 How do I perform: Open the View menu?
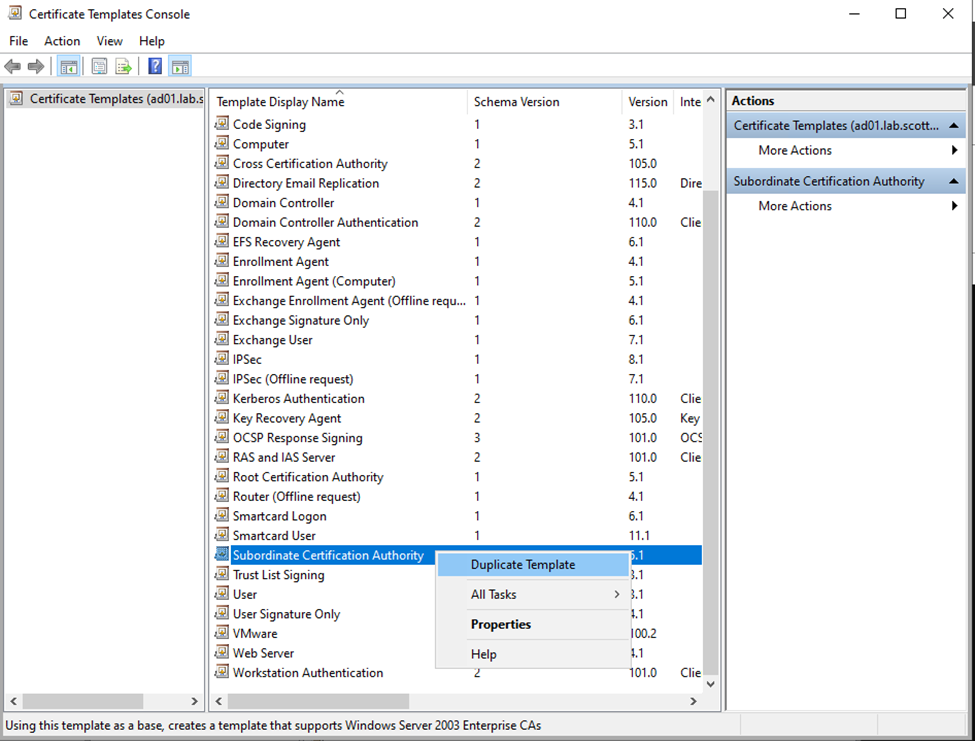click(x=110, y=41)
